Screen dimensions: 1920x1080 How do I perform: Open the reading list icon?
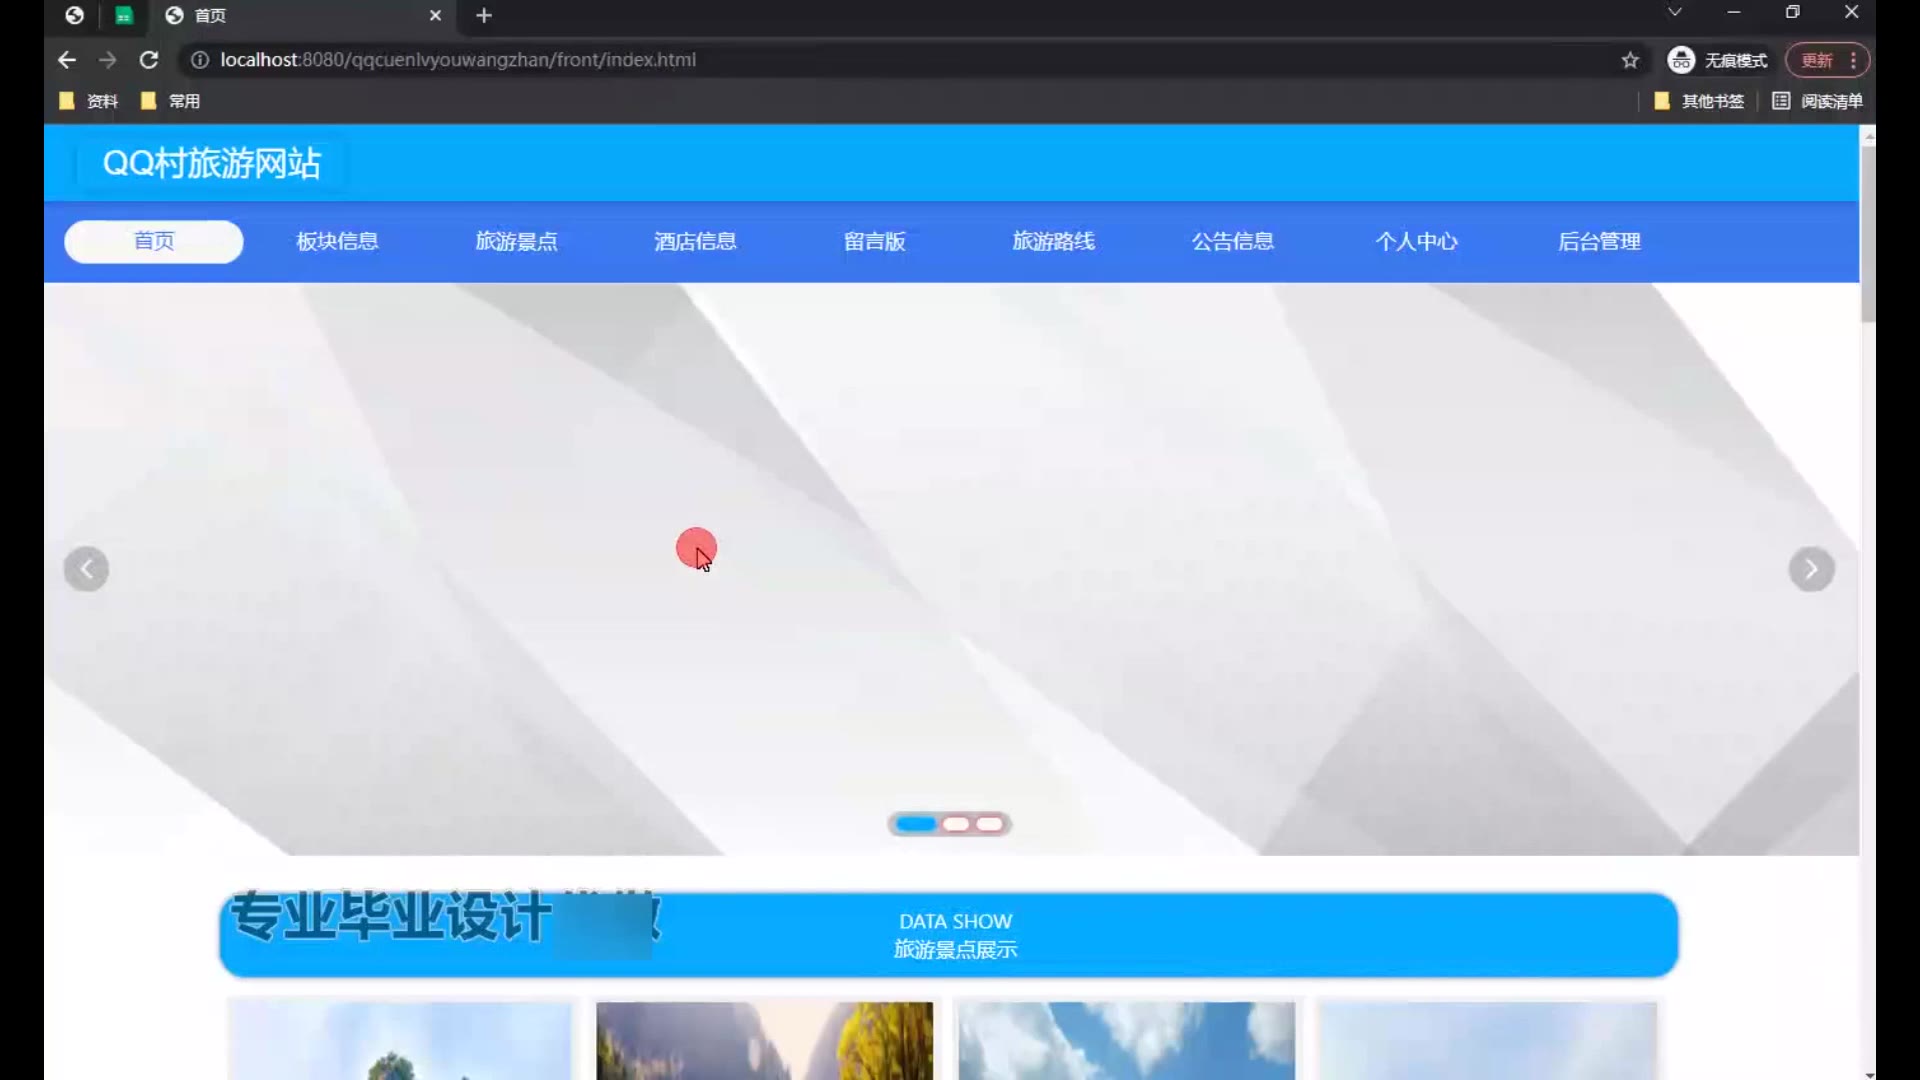1781,101
